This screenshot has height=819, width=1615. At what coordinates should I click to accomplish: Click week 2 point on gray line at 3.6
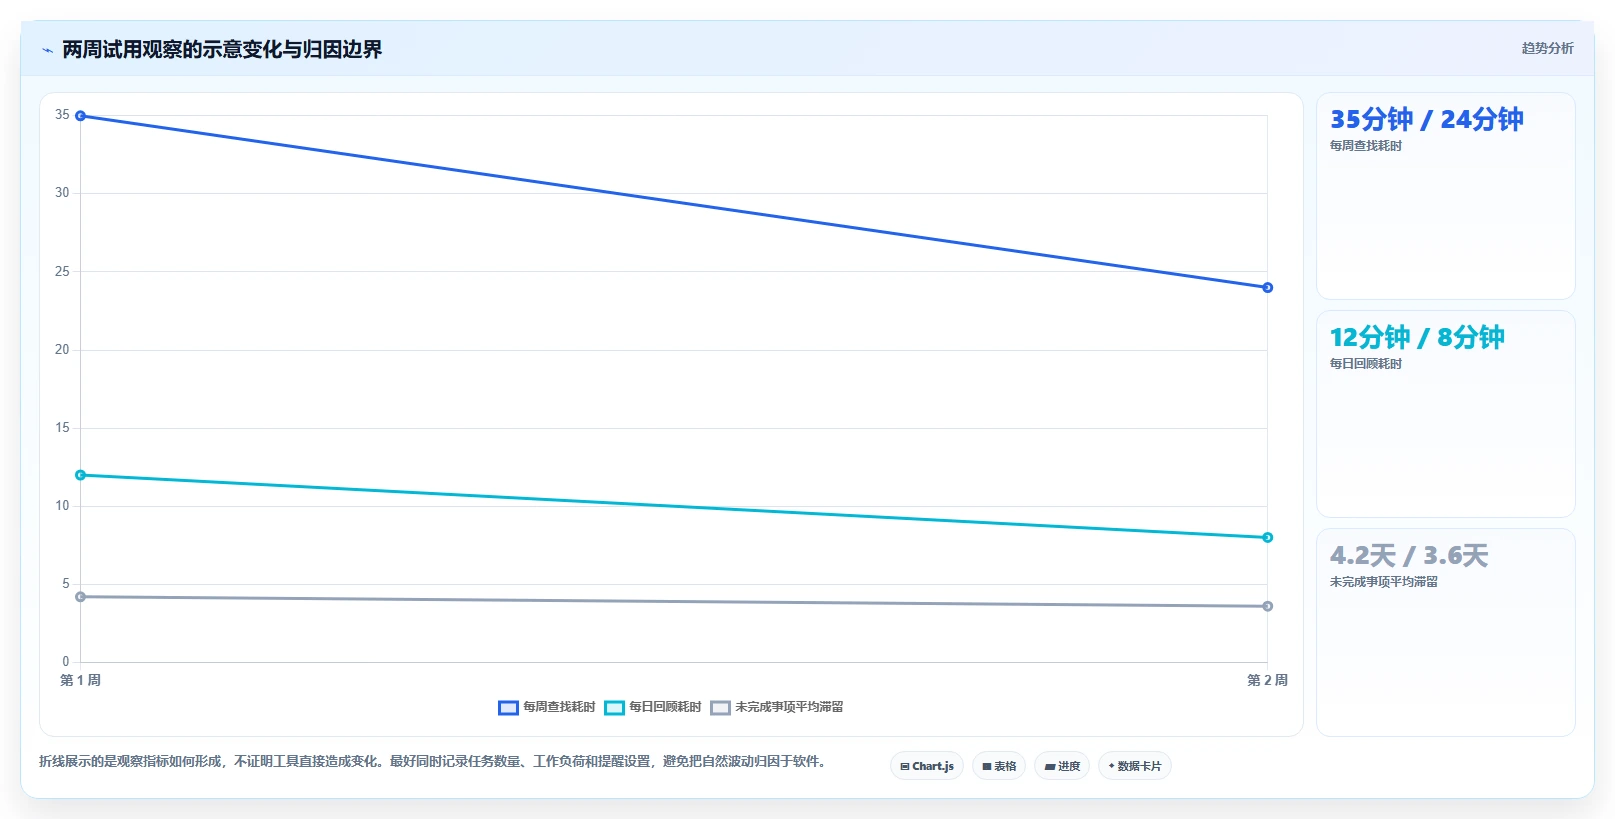click(x=1267, y=606)
